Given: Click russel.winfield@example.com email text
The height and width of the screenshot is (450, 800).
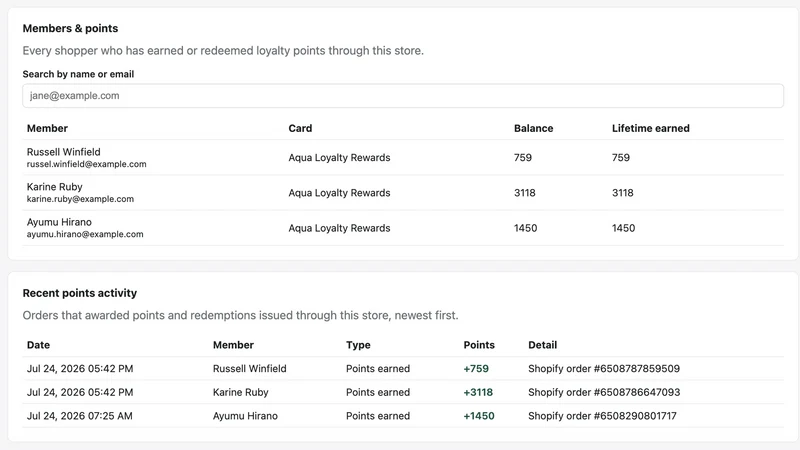Looking at the screenshot, I should pyautogui.click(x=86, y=164).
